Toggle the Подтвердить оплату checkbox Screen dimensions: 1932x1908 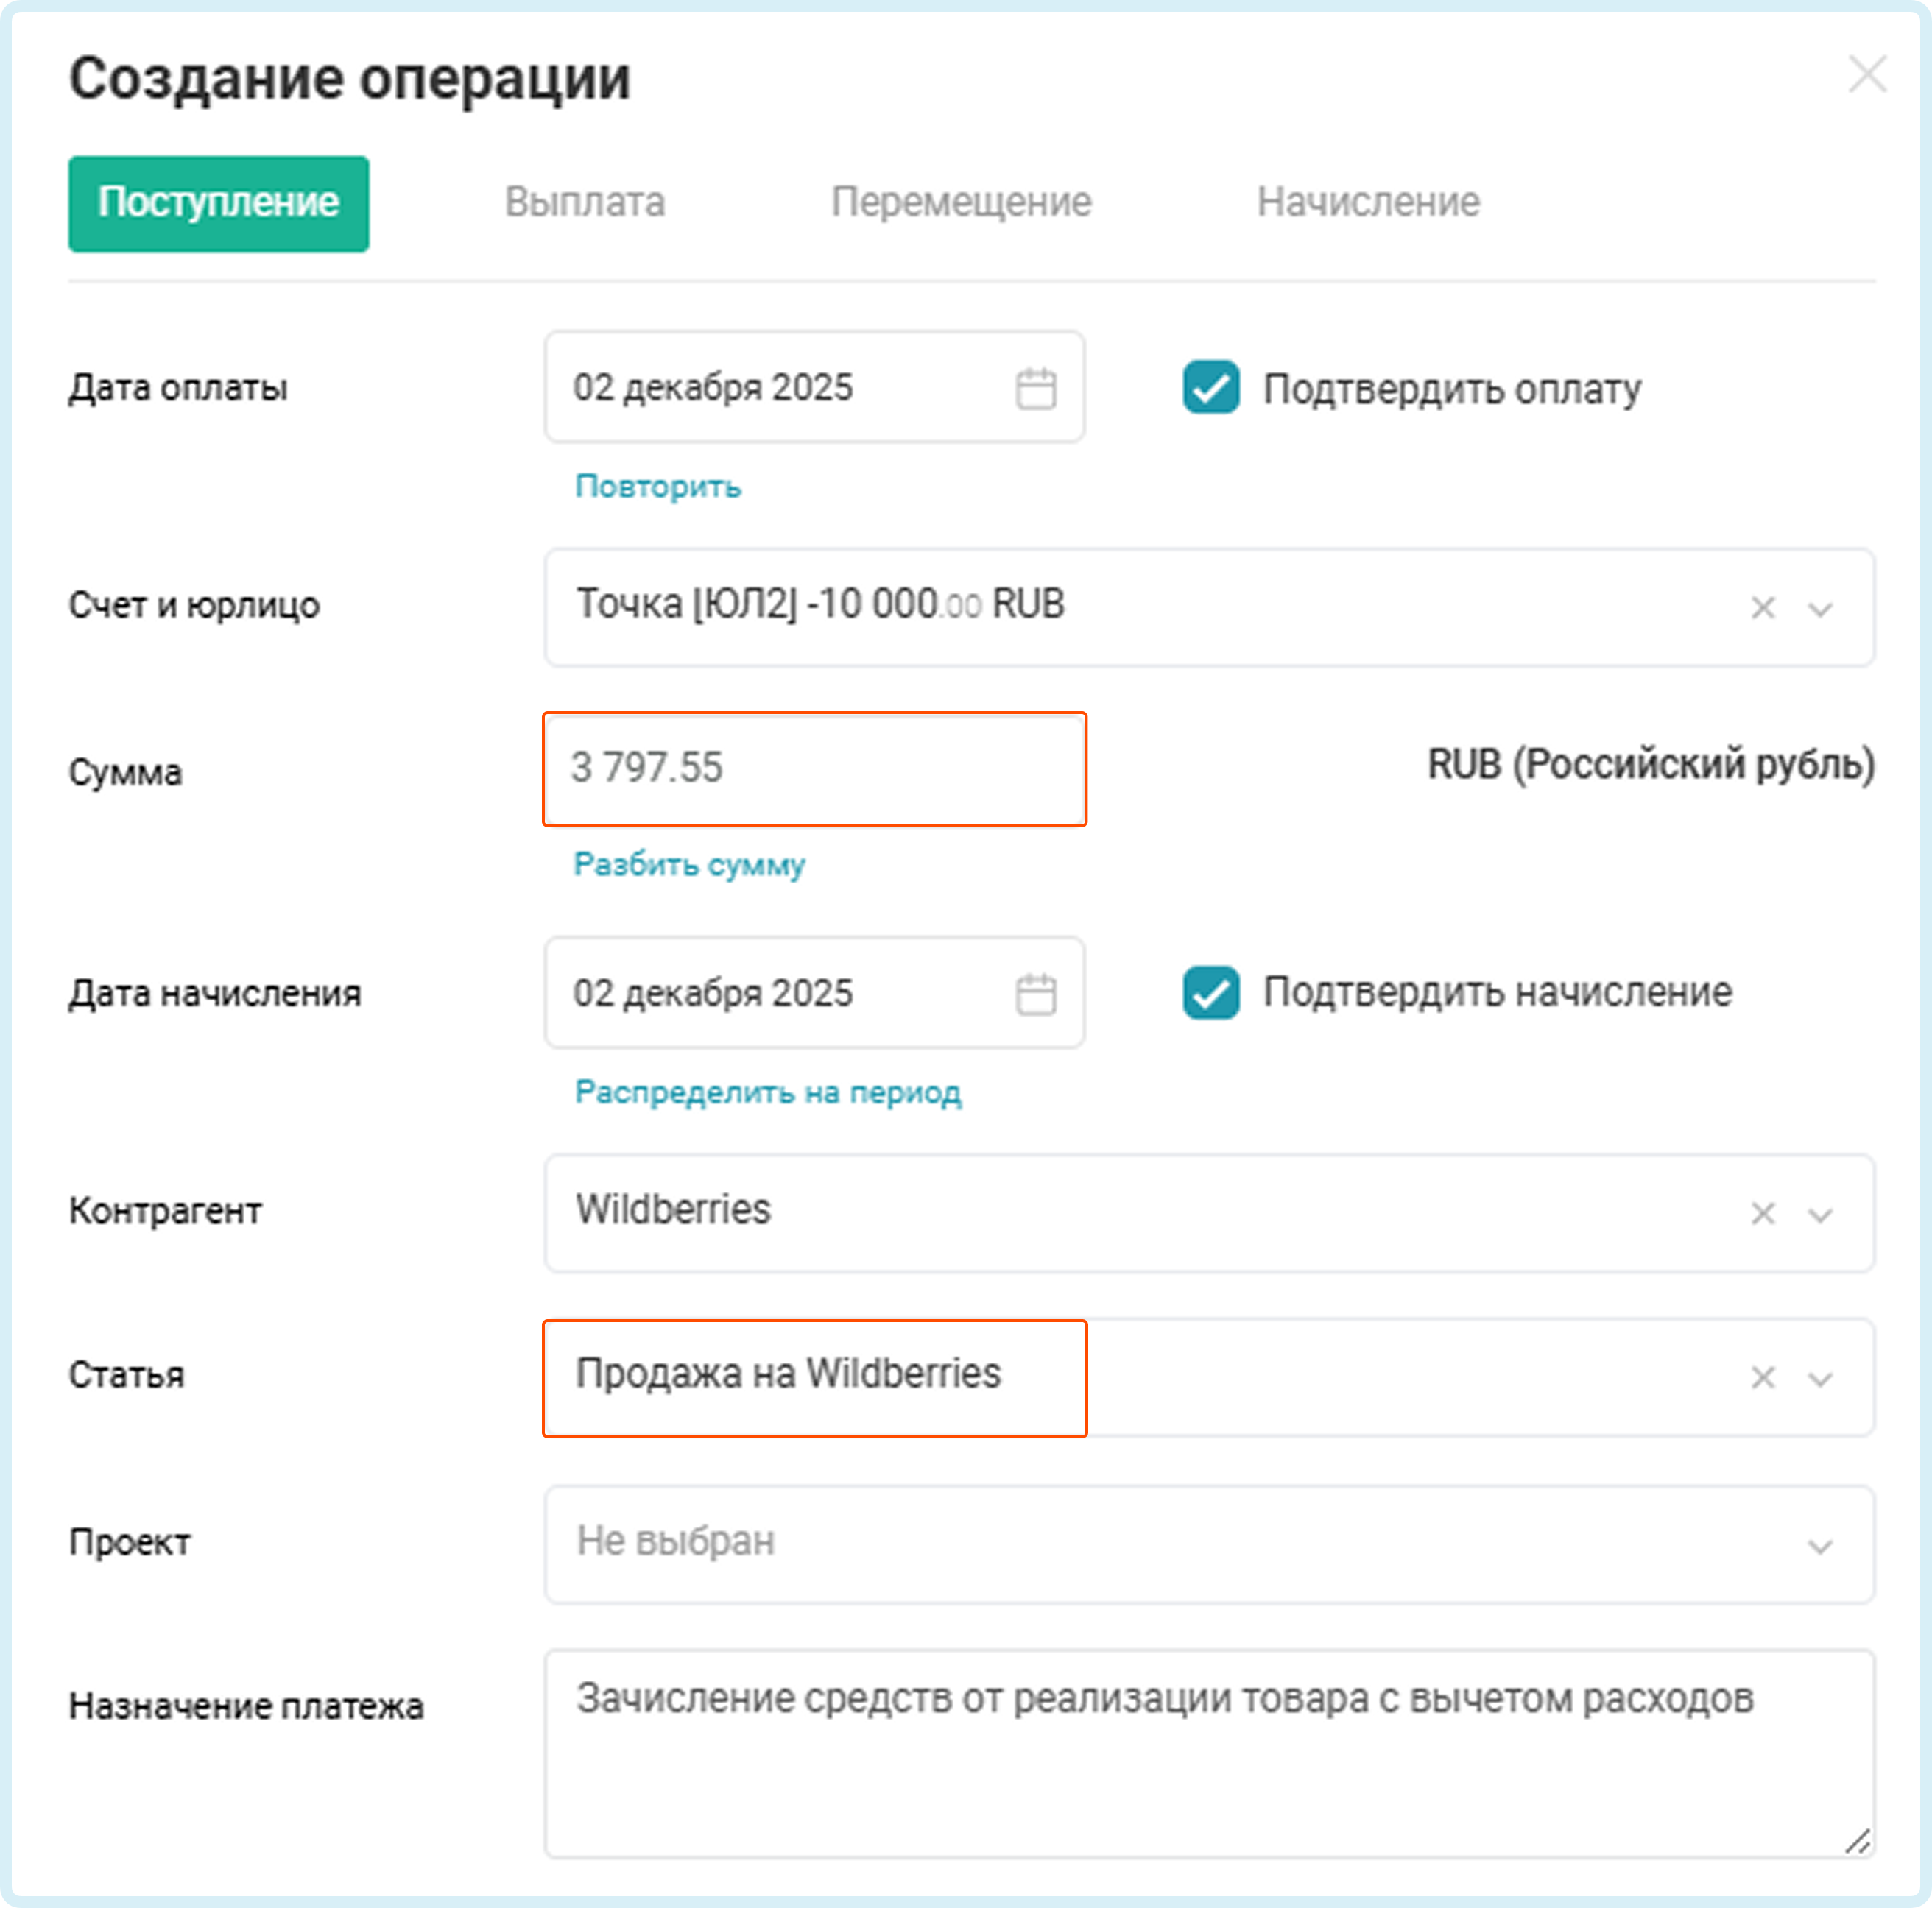tap(1210, 388)
